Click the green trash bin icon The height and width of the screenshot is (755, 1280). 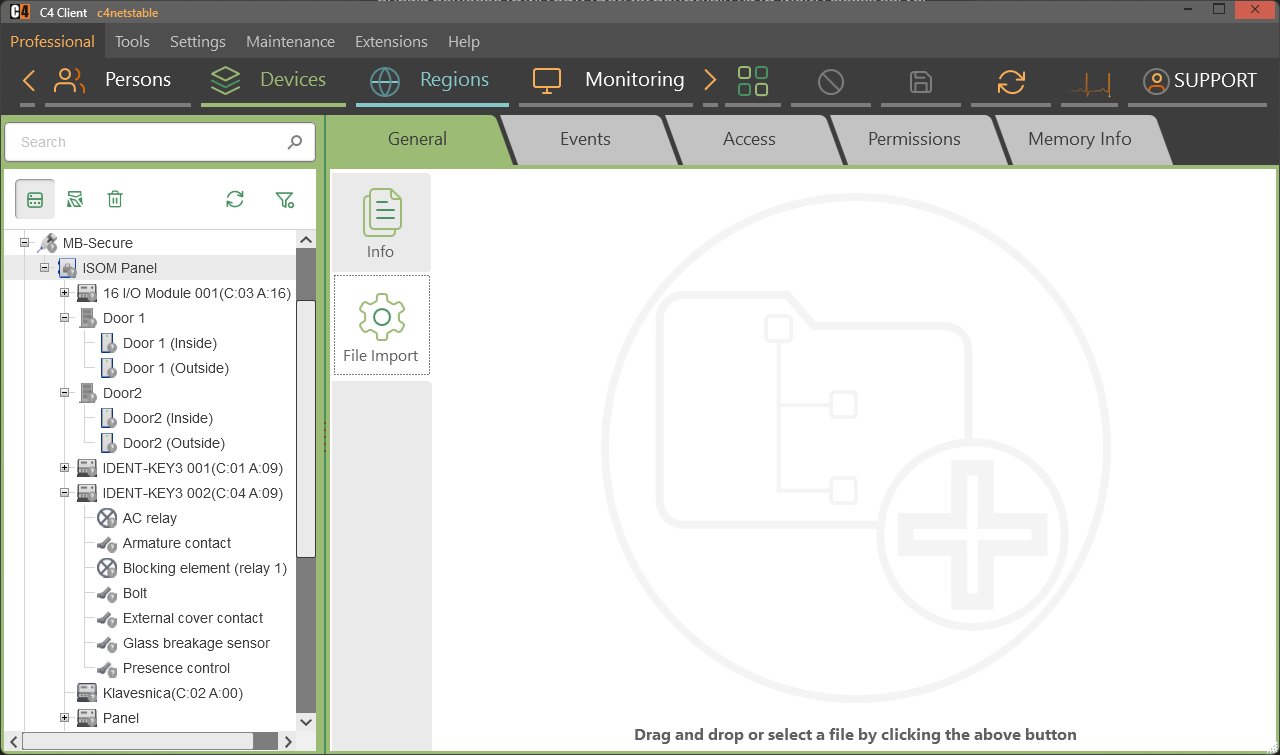[115, 200]
